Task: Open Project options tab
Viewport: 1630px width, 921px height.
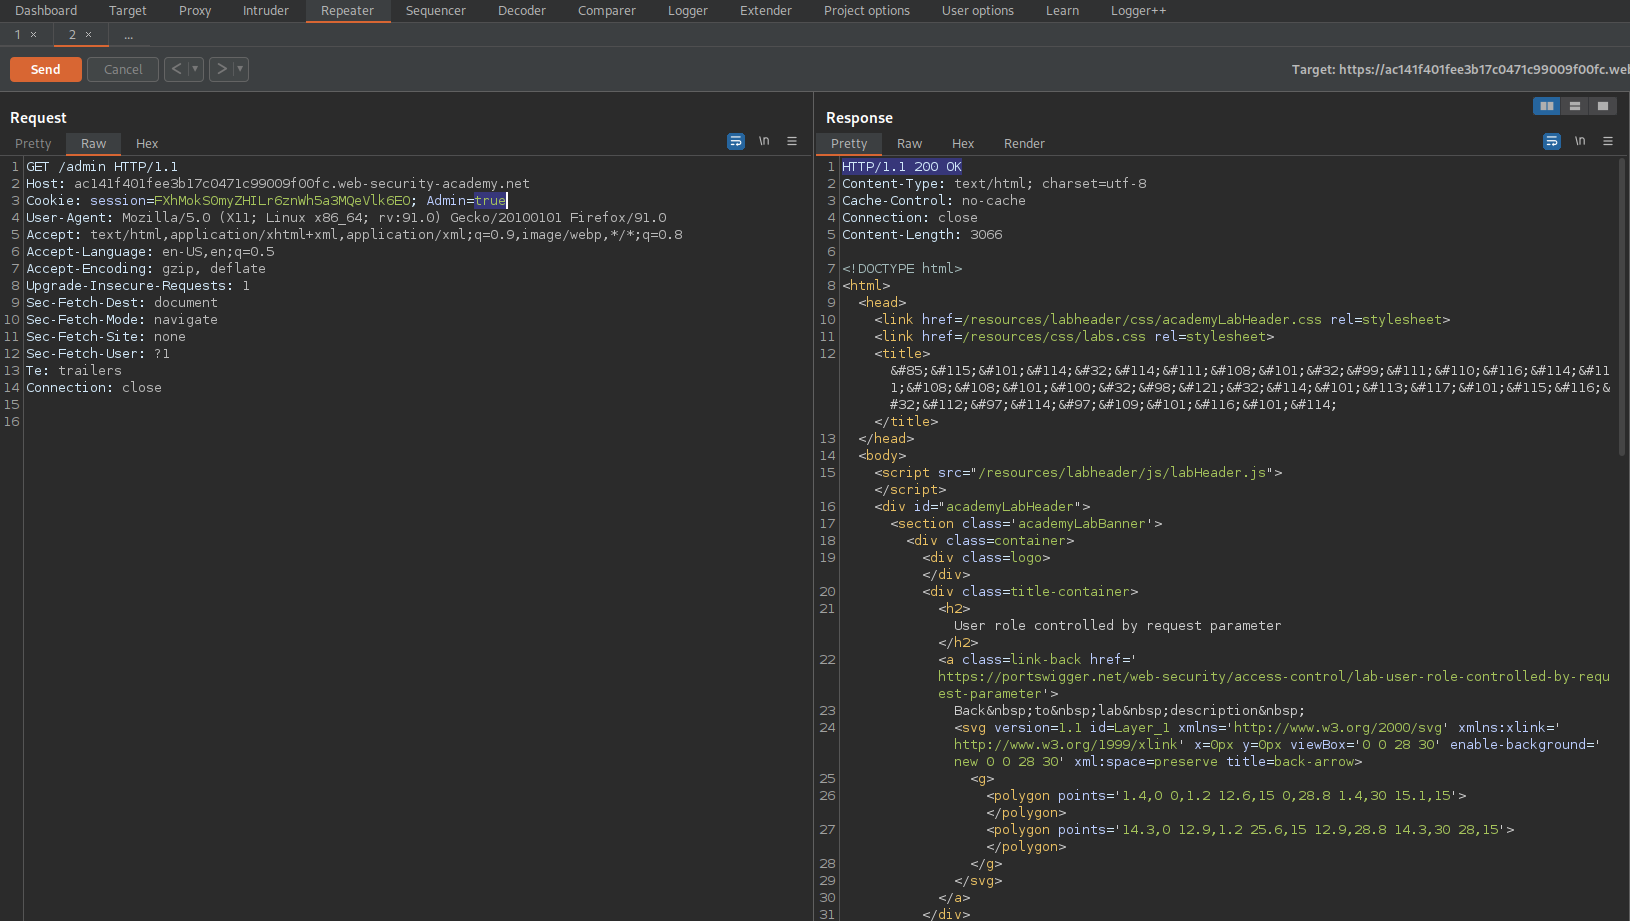Action: click(x=867, y=11)
